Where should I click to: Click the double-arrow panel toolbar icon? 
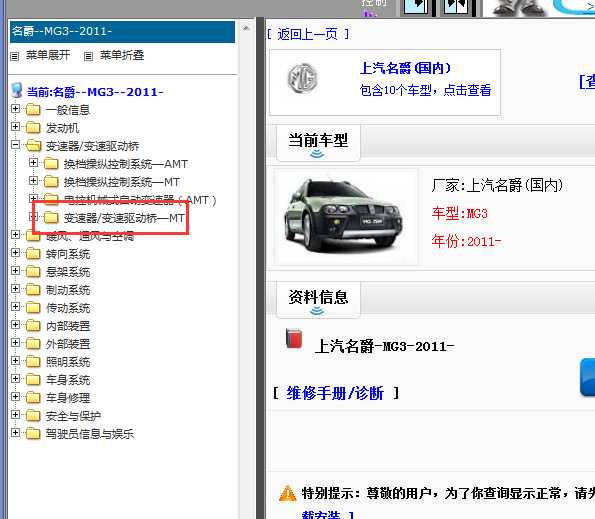coord(456,7)
